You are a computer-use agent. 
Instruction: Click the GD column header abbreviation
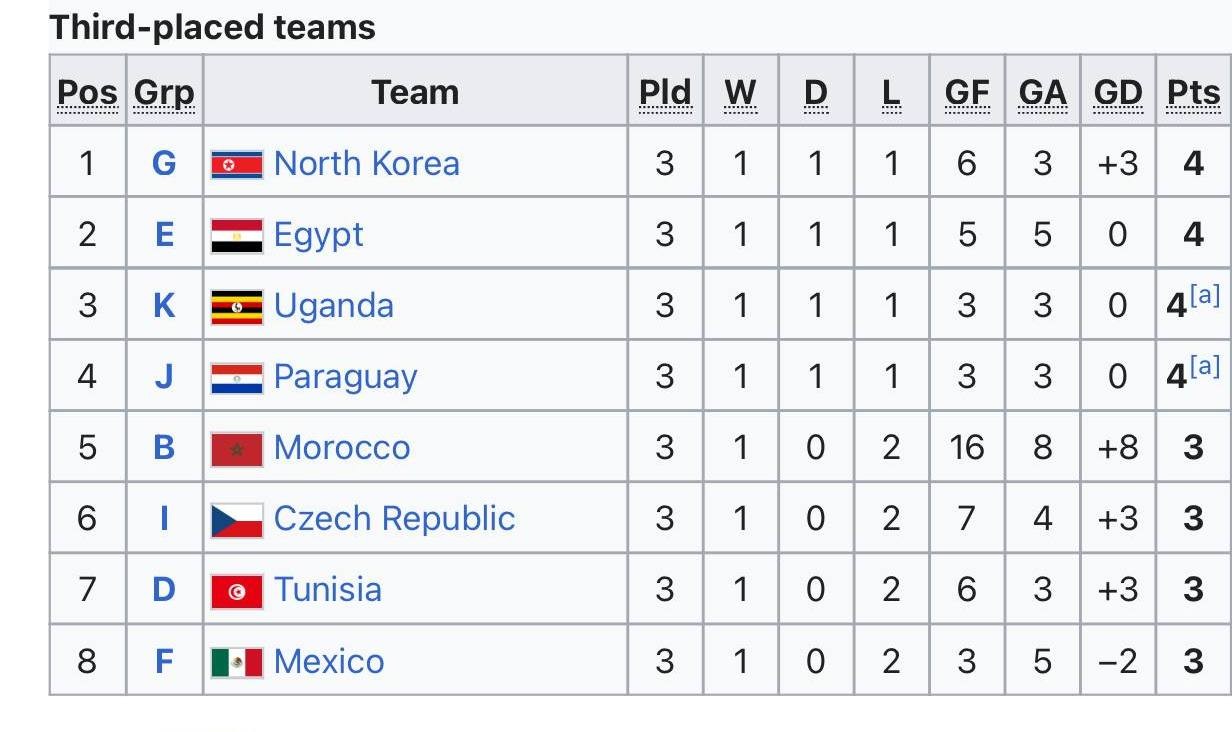(x=1117, y=92)
